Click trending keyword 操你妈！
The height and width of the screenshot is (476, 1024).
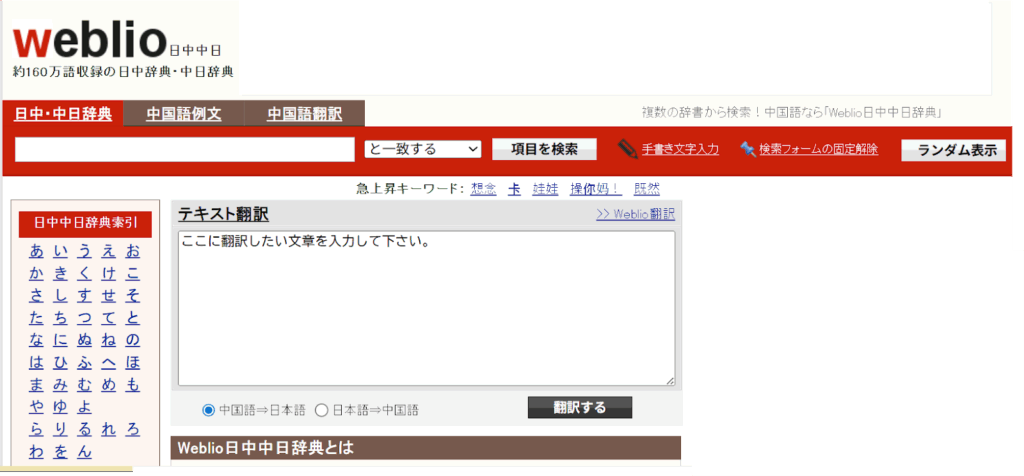click(x=596, y=189)
